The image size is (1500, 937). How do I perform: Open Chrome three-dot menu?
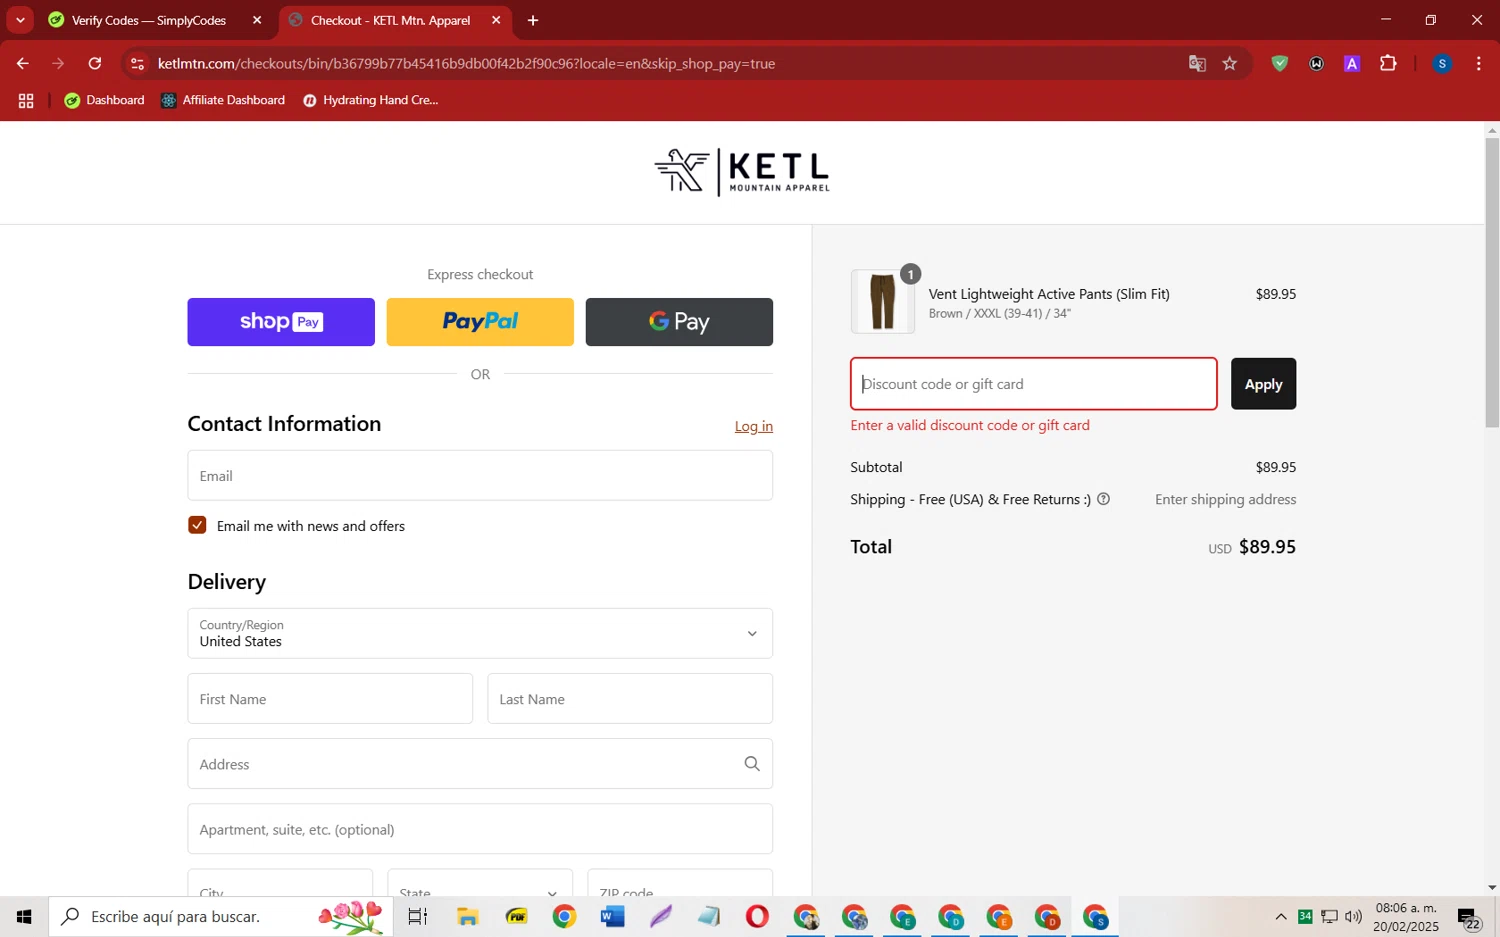click(1478, 63)
